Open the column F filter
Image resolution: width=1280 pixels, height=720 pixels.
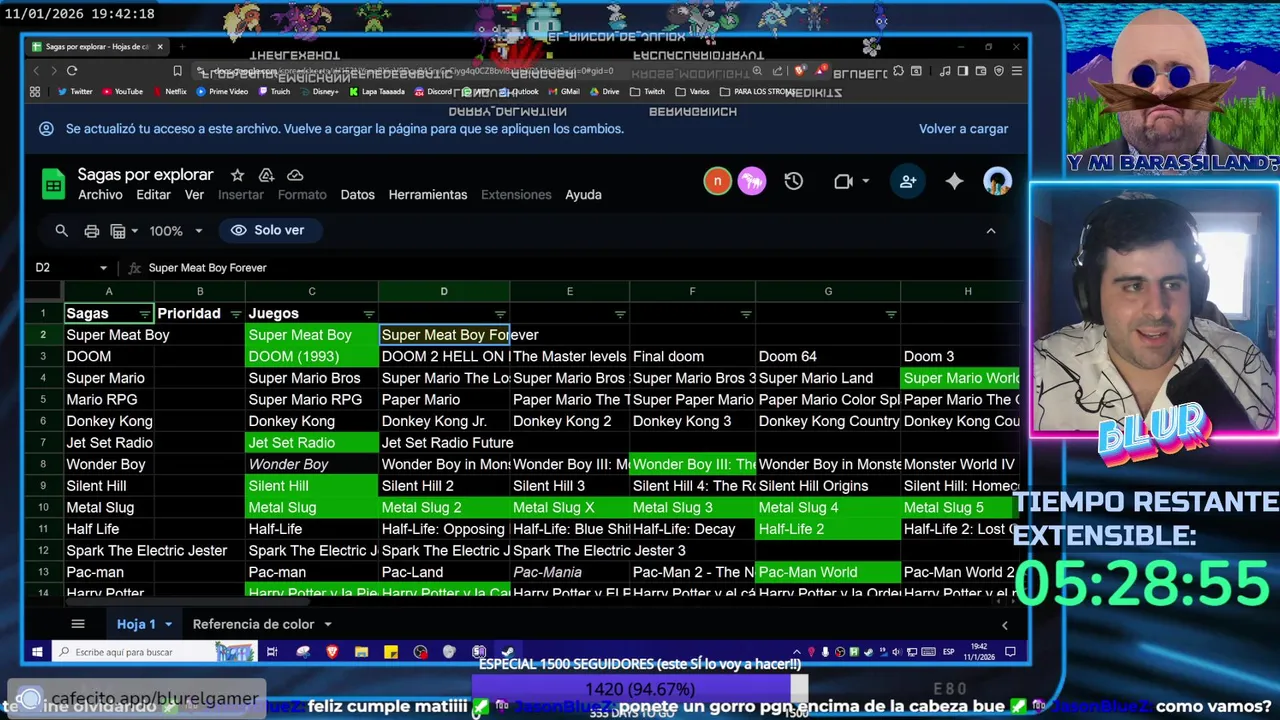tap(745, 314)
